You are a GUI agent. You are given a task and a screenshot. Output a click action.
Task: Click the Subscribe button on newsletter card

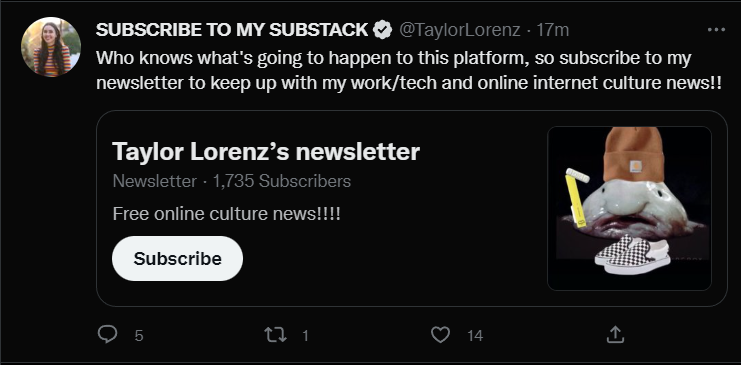click(x=177, y=259)
